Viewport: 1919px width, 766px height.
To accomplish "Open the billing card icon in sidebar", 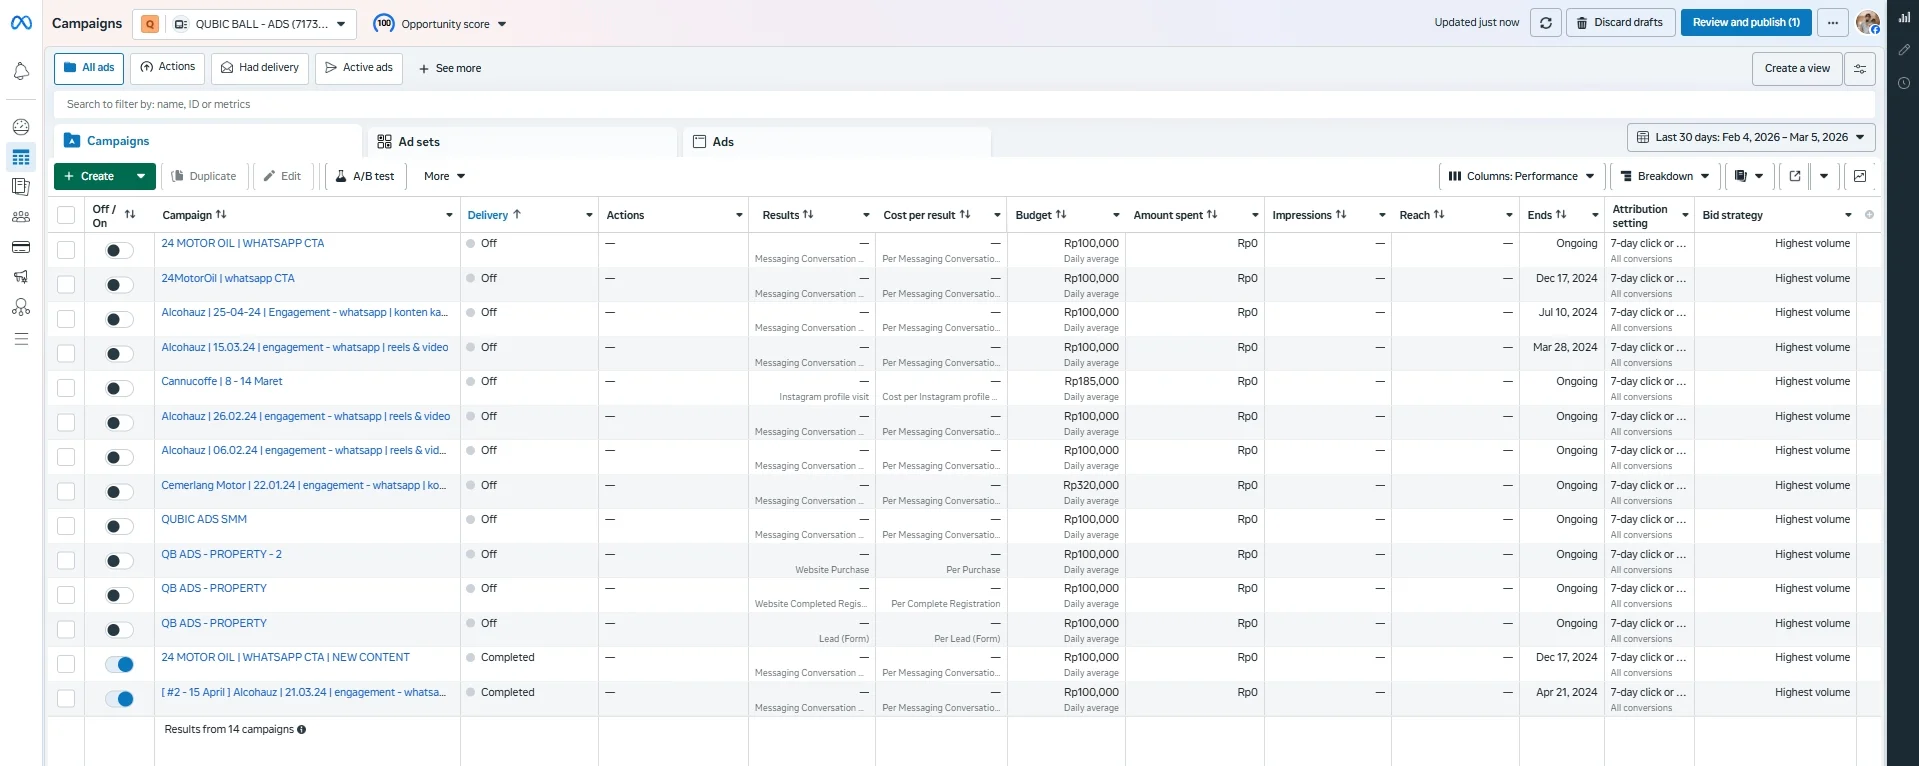I will pyautogui.click(x=21, y=247).
